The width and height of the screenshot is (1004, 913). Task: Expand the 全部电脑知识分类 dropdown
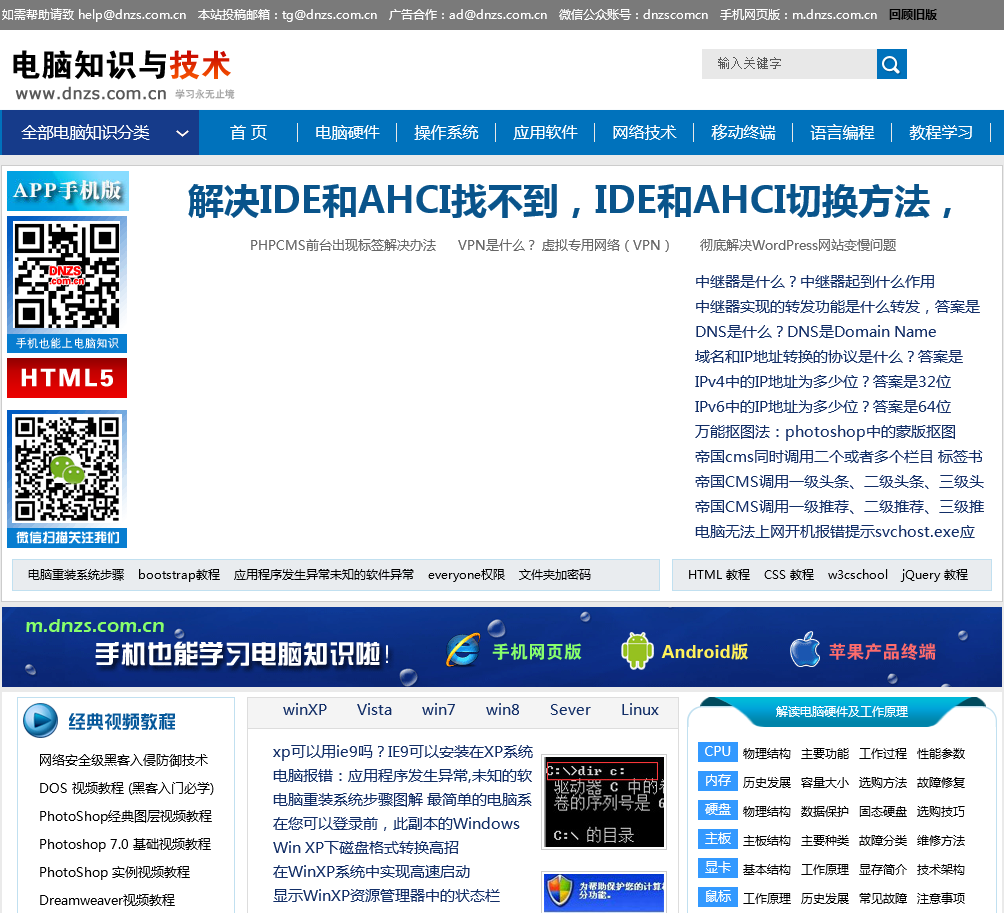[100, 133]
